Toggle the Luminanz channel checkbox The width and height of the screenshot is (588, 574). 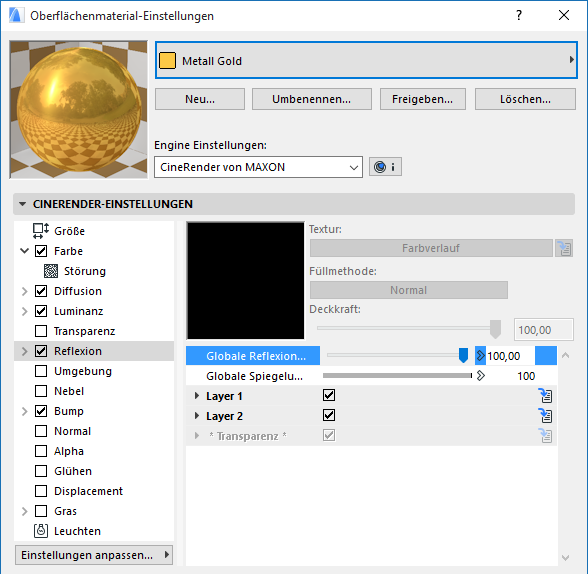41,311
